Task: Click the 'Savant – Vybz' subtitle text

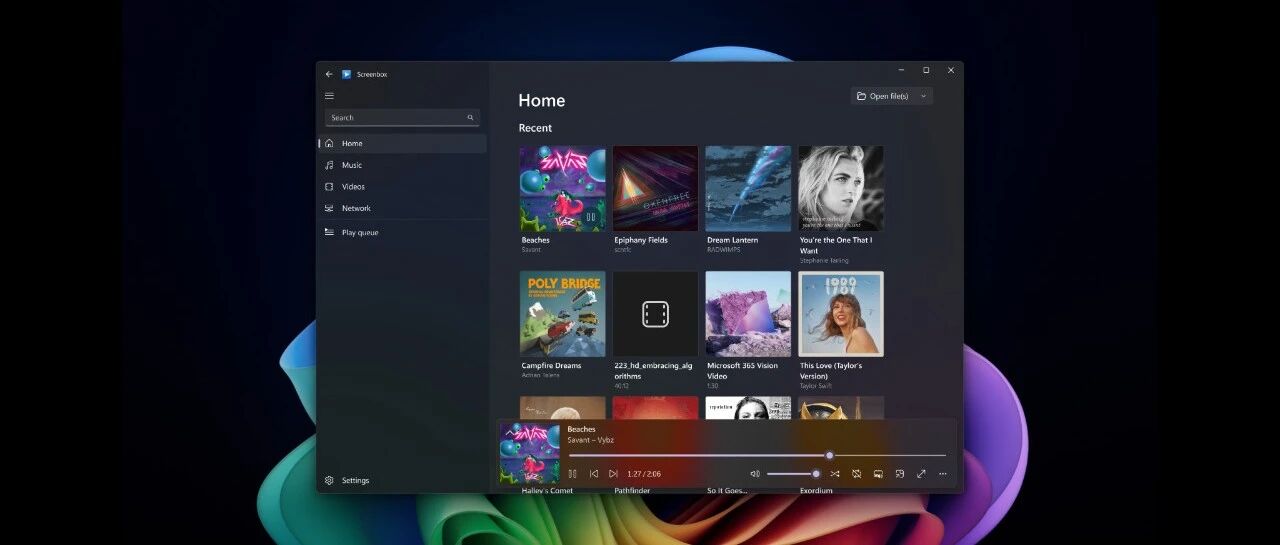Action: point(590,440)
